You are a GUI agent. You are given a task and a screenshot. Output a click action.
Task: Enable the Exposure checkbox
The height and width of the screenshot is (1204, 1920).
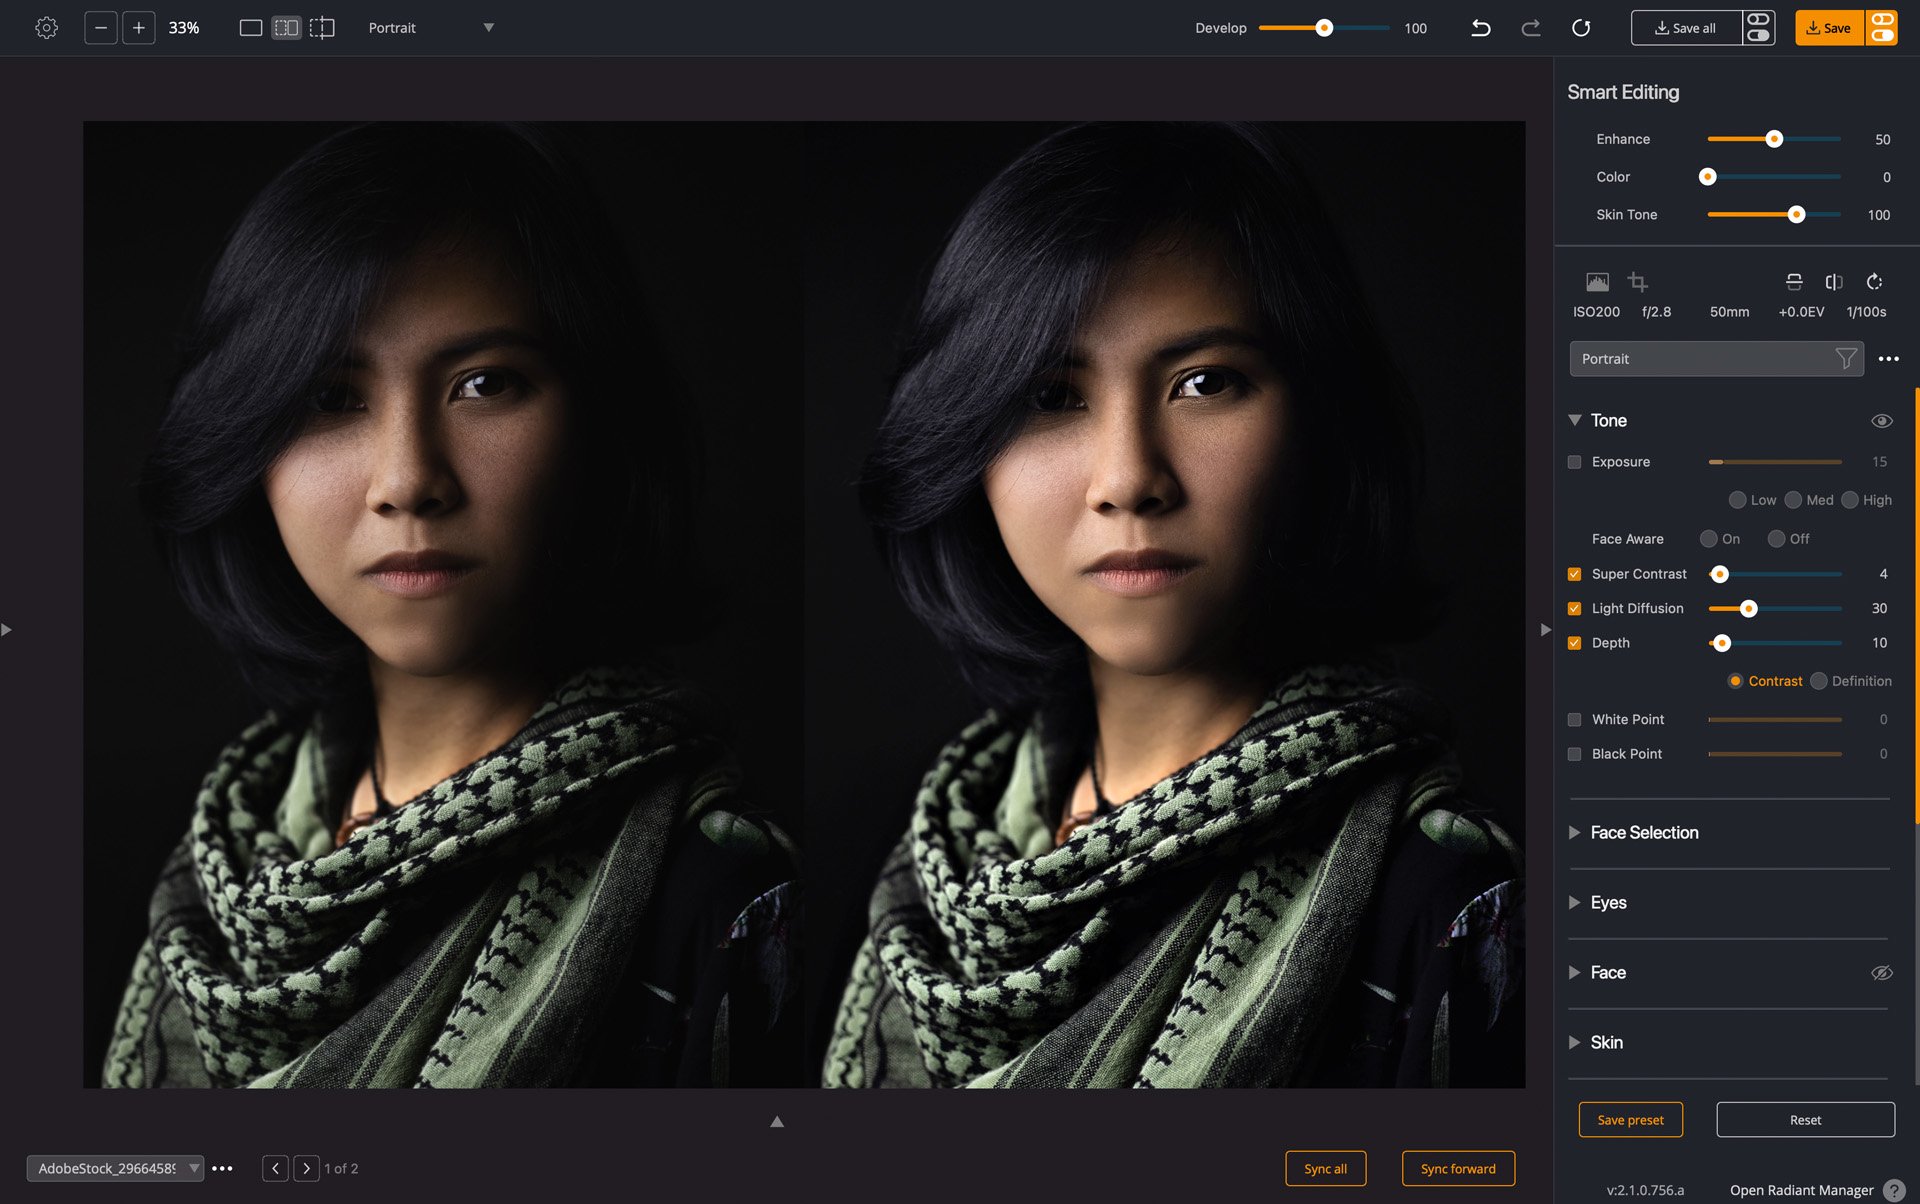[1574, 462]
